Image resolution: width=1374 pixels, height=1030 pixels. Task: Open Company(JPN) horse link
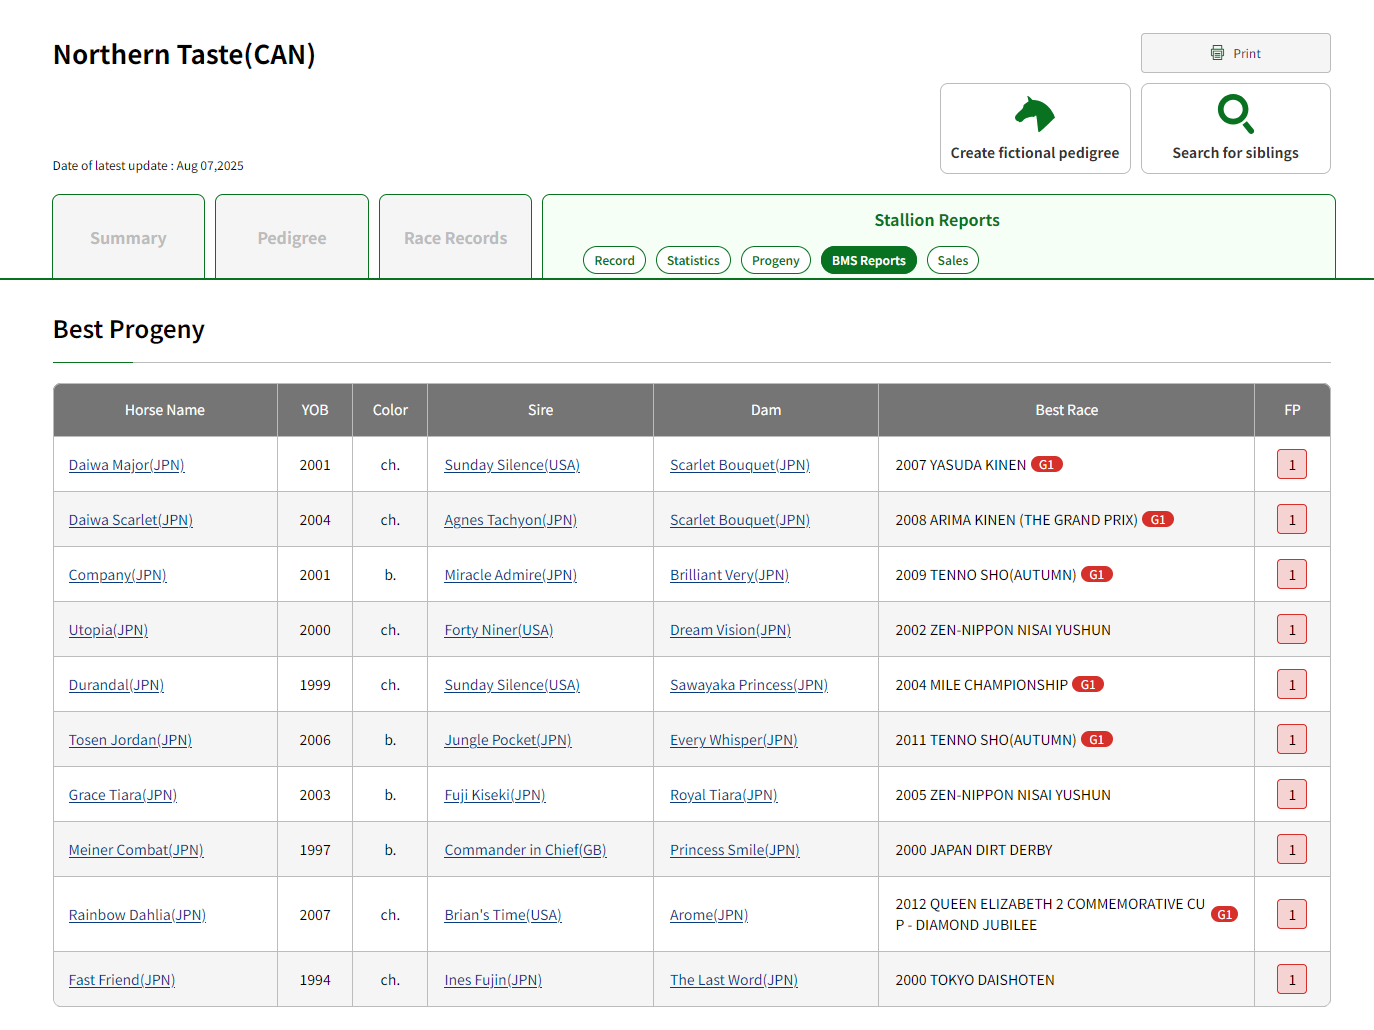118,575
